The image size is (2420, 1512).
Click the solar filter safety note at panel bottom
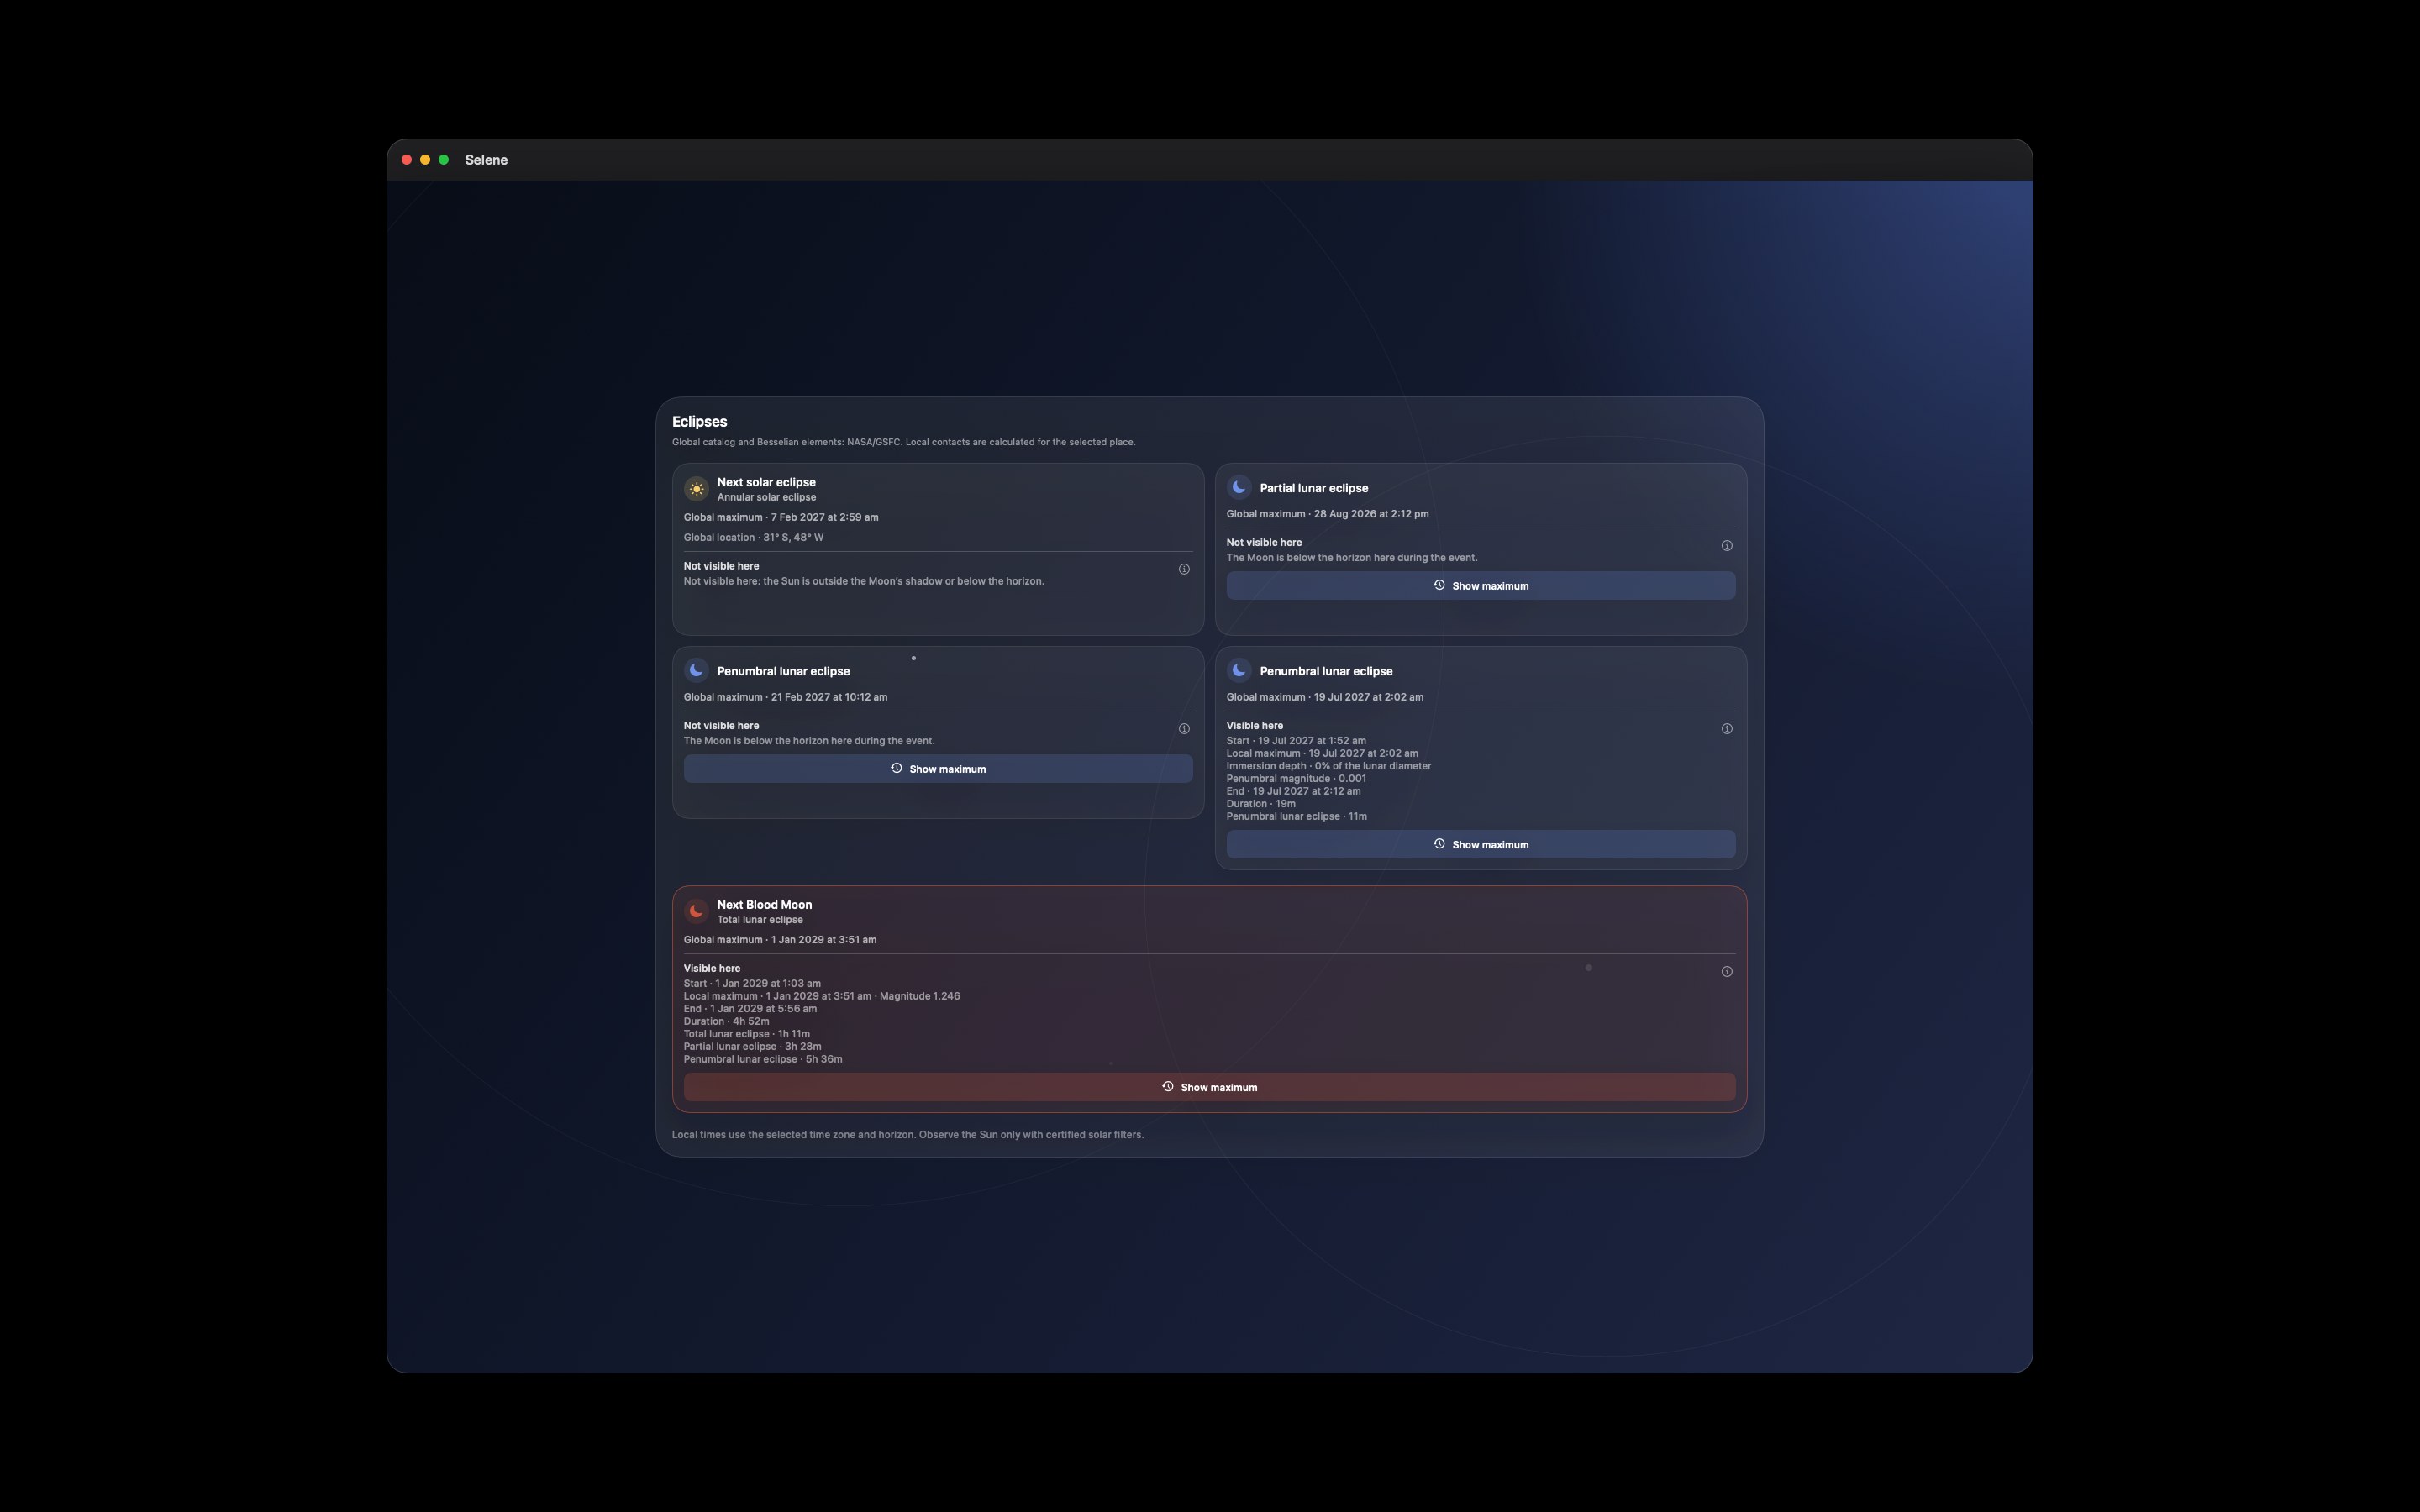pyautogui.click(x=908, y=1135)
